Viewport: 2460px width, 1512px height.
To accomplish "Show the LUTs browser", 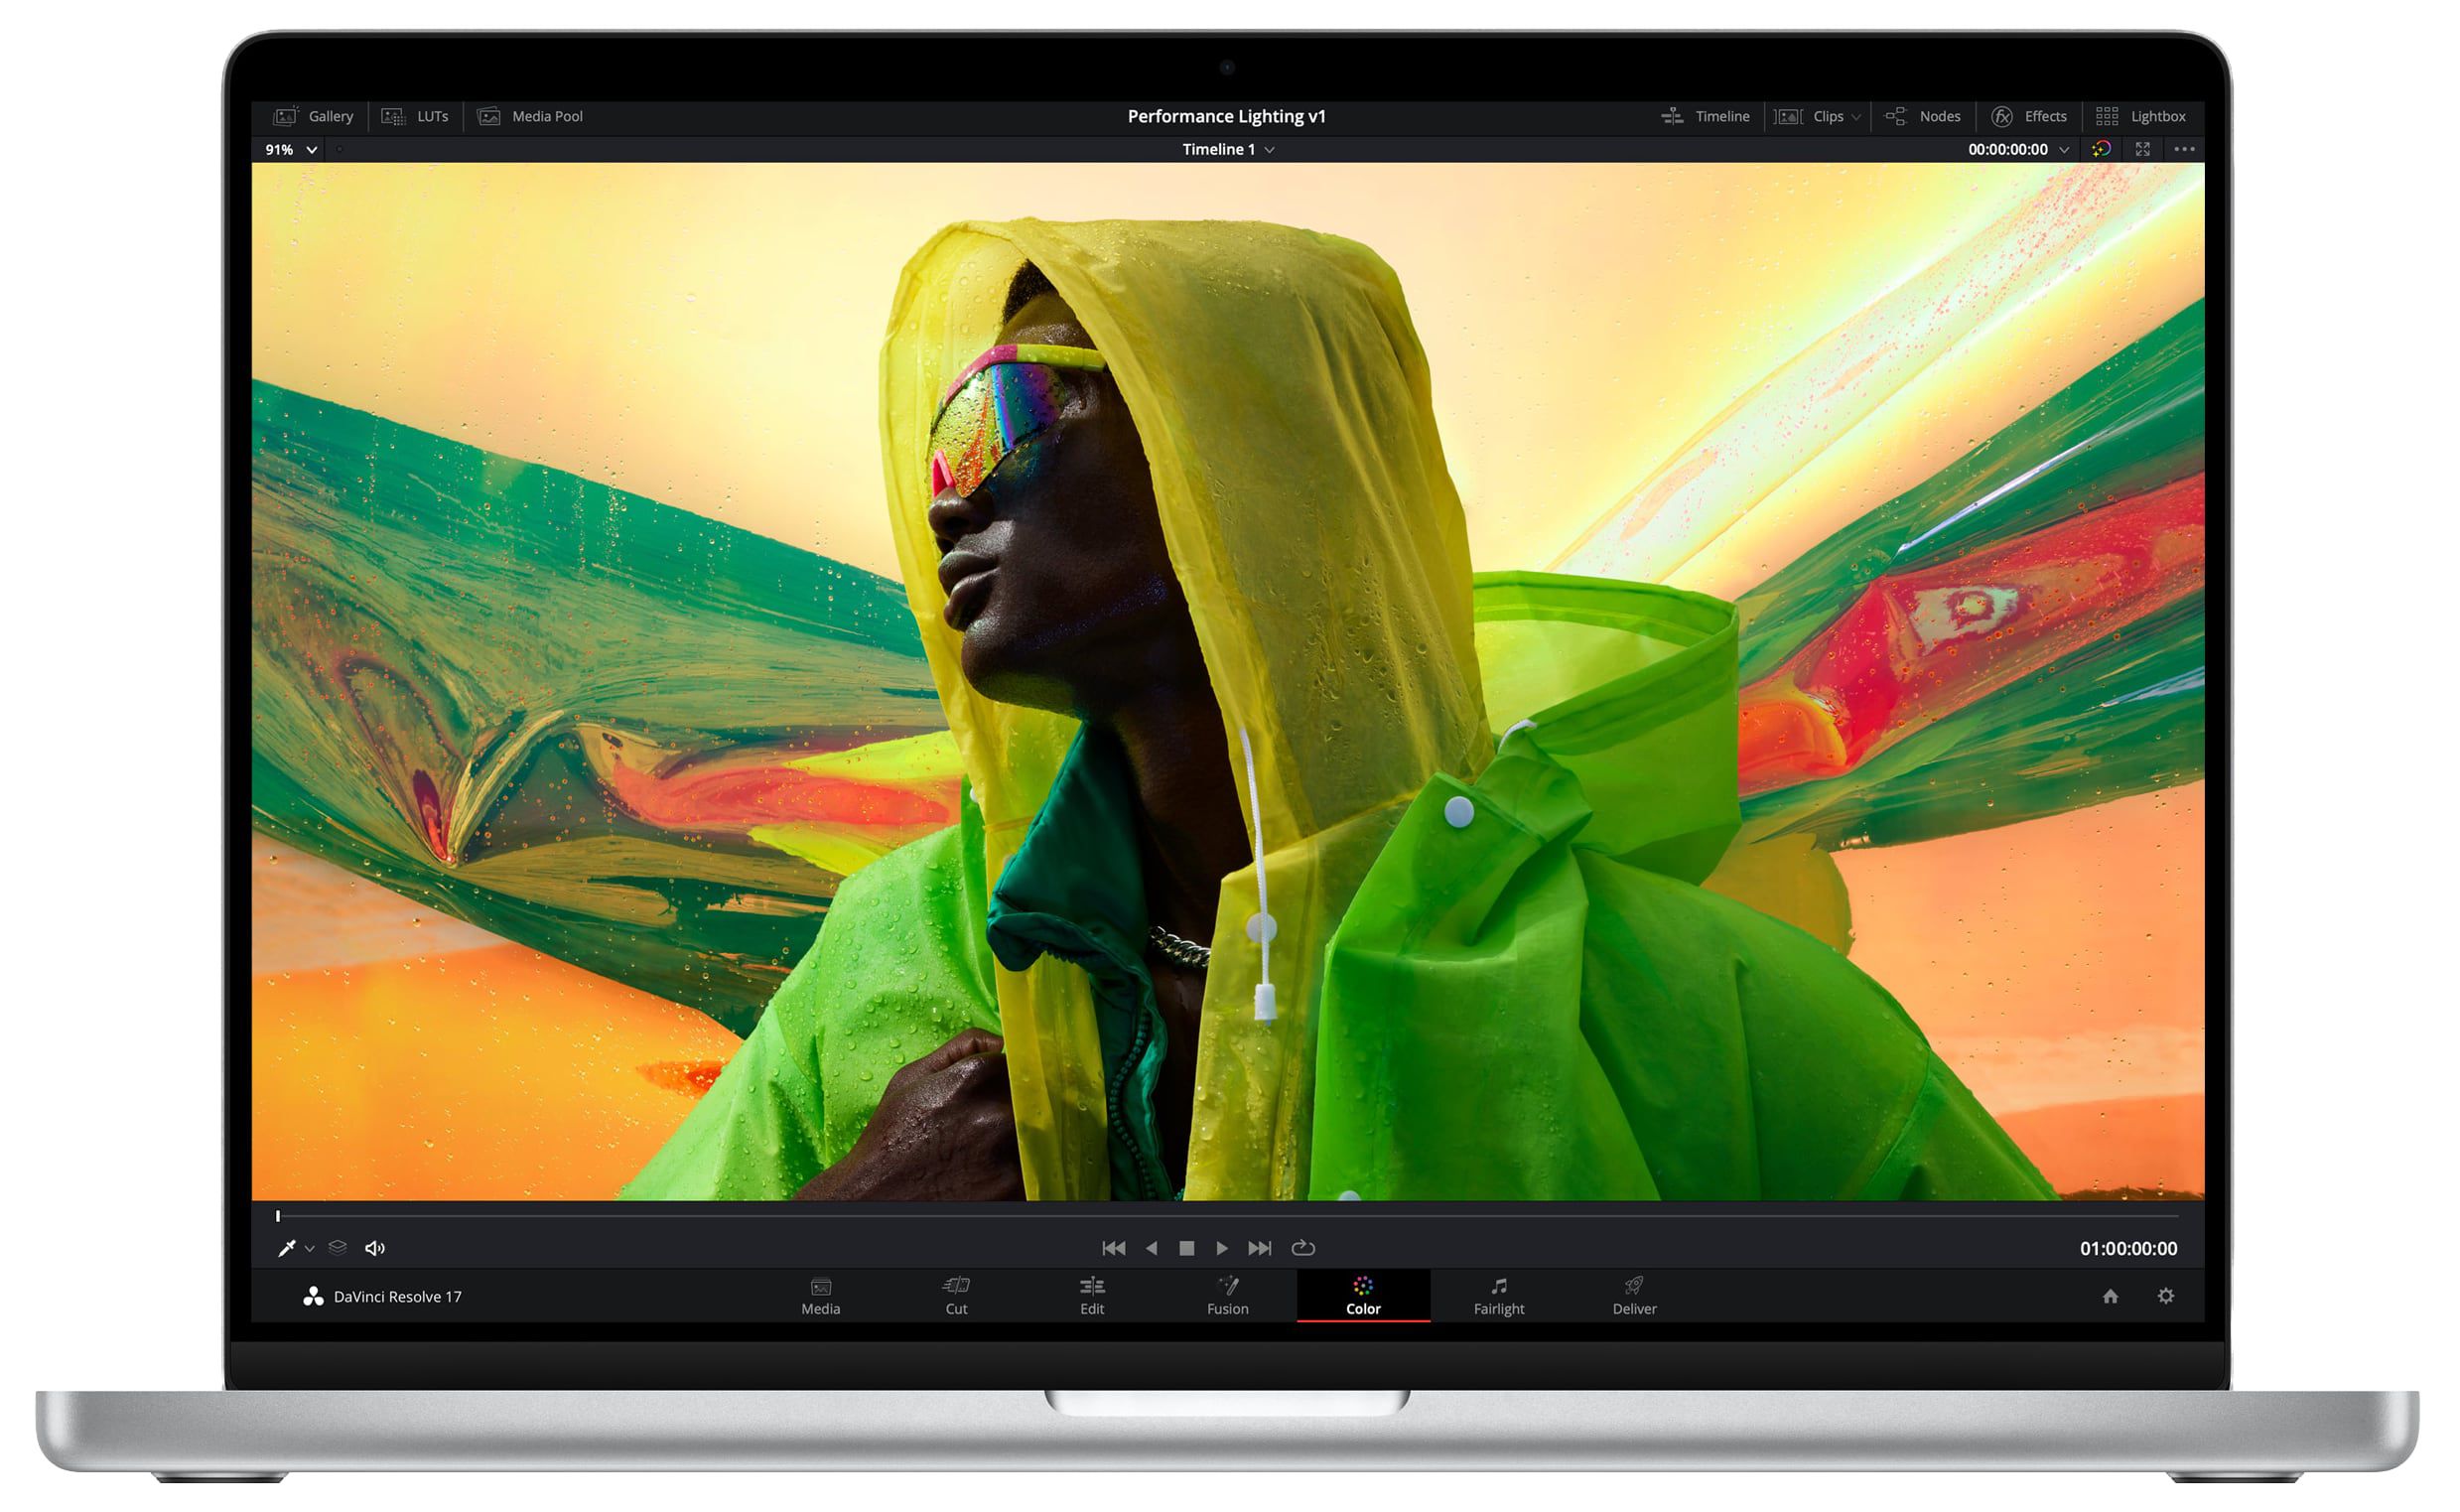I will [417, 116].
